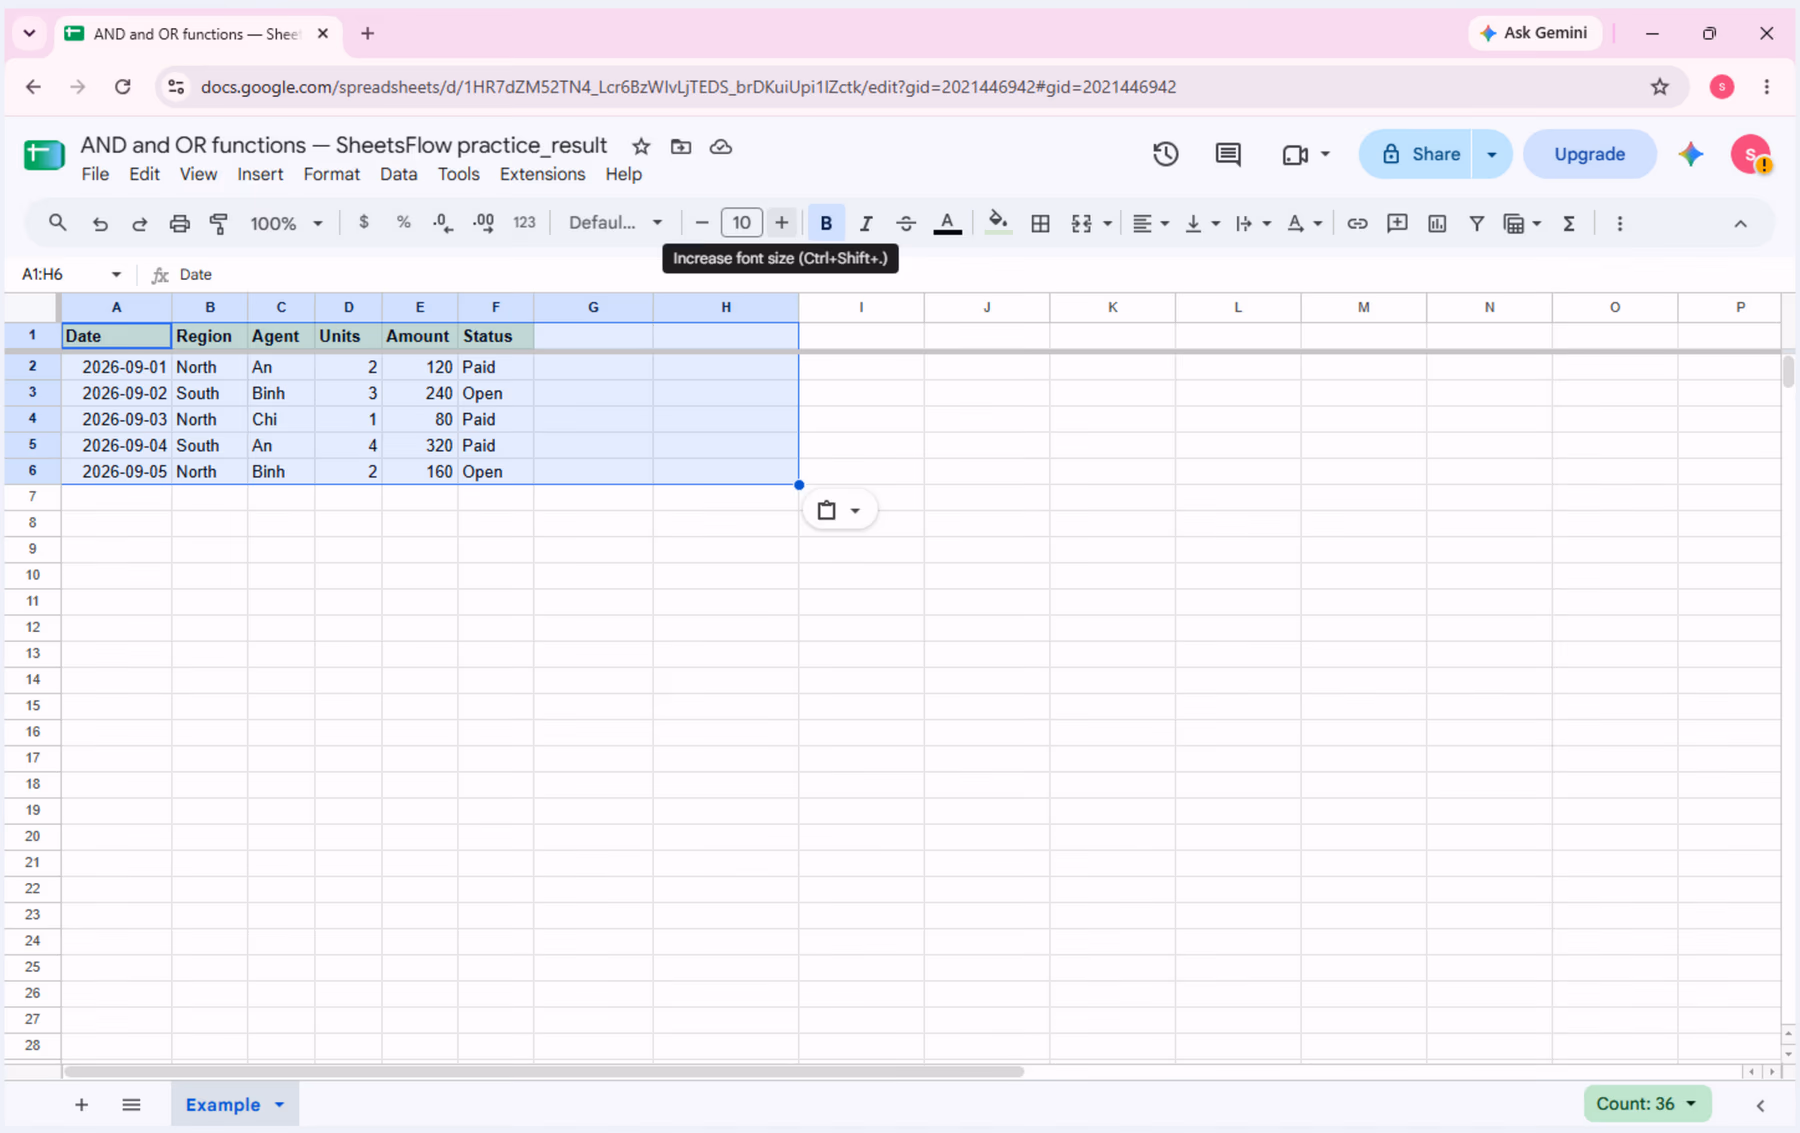The image size is (1800, 1133).
Task: Open the text color picker
Action: click(947, 223)
